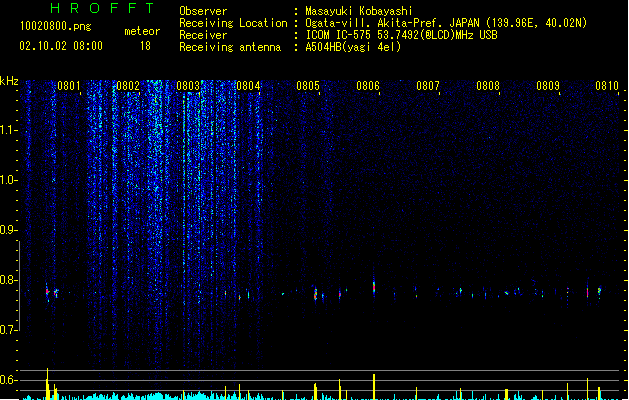
Task: Click the meteor echo near 0805
Action: tap(315, 294)
